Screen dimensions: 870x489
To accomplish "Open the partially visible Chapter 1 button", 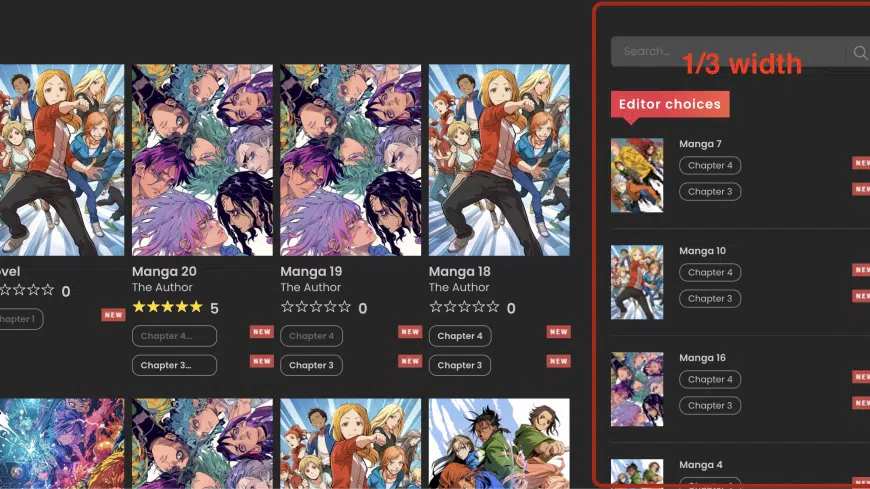I will pos(21,319).
